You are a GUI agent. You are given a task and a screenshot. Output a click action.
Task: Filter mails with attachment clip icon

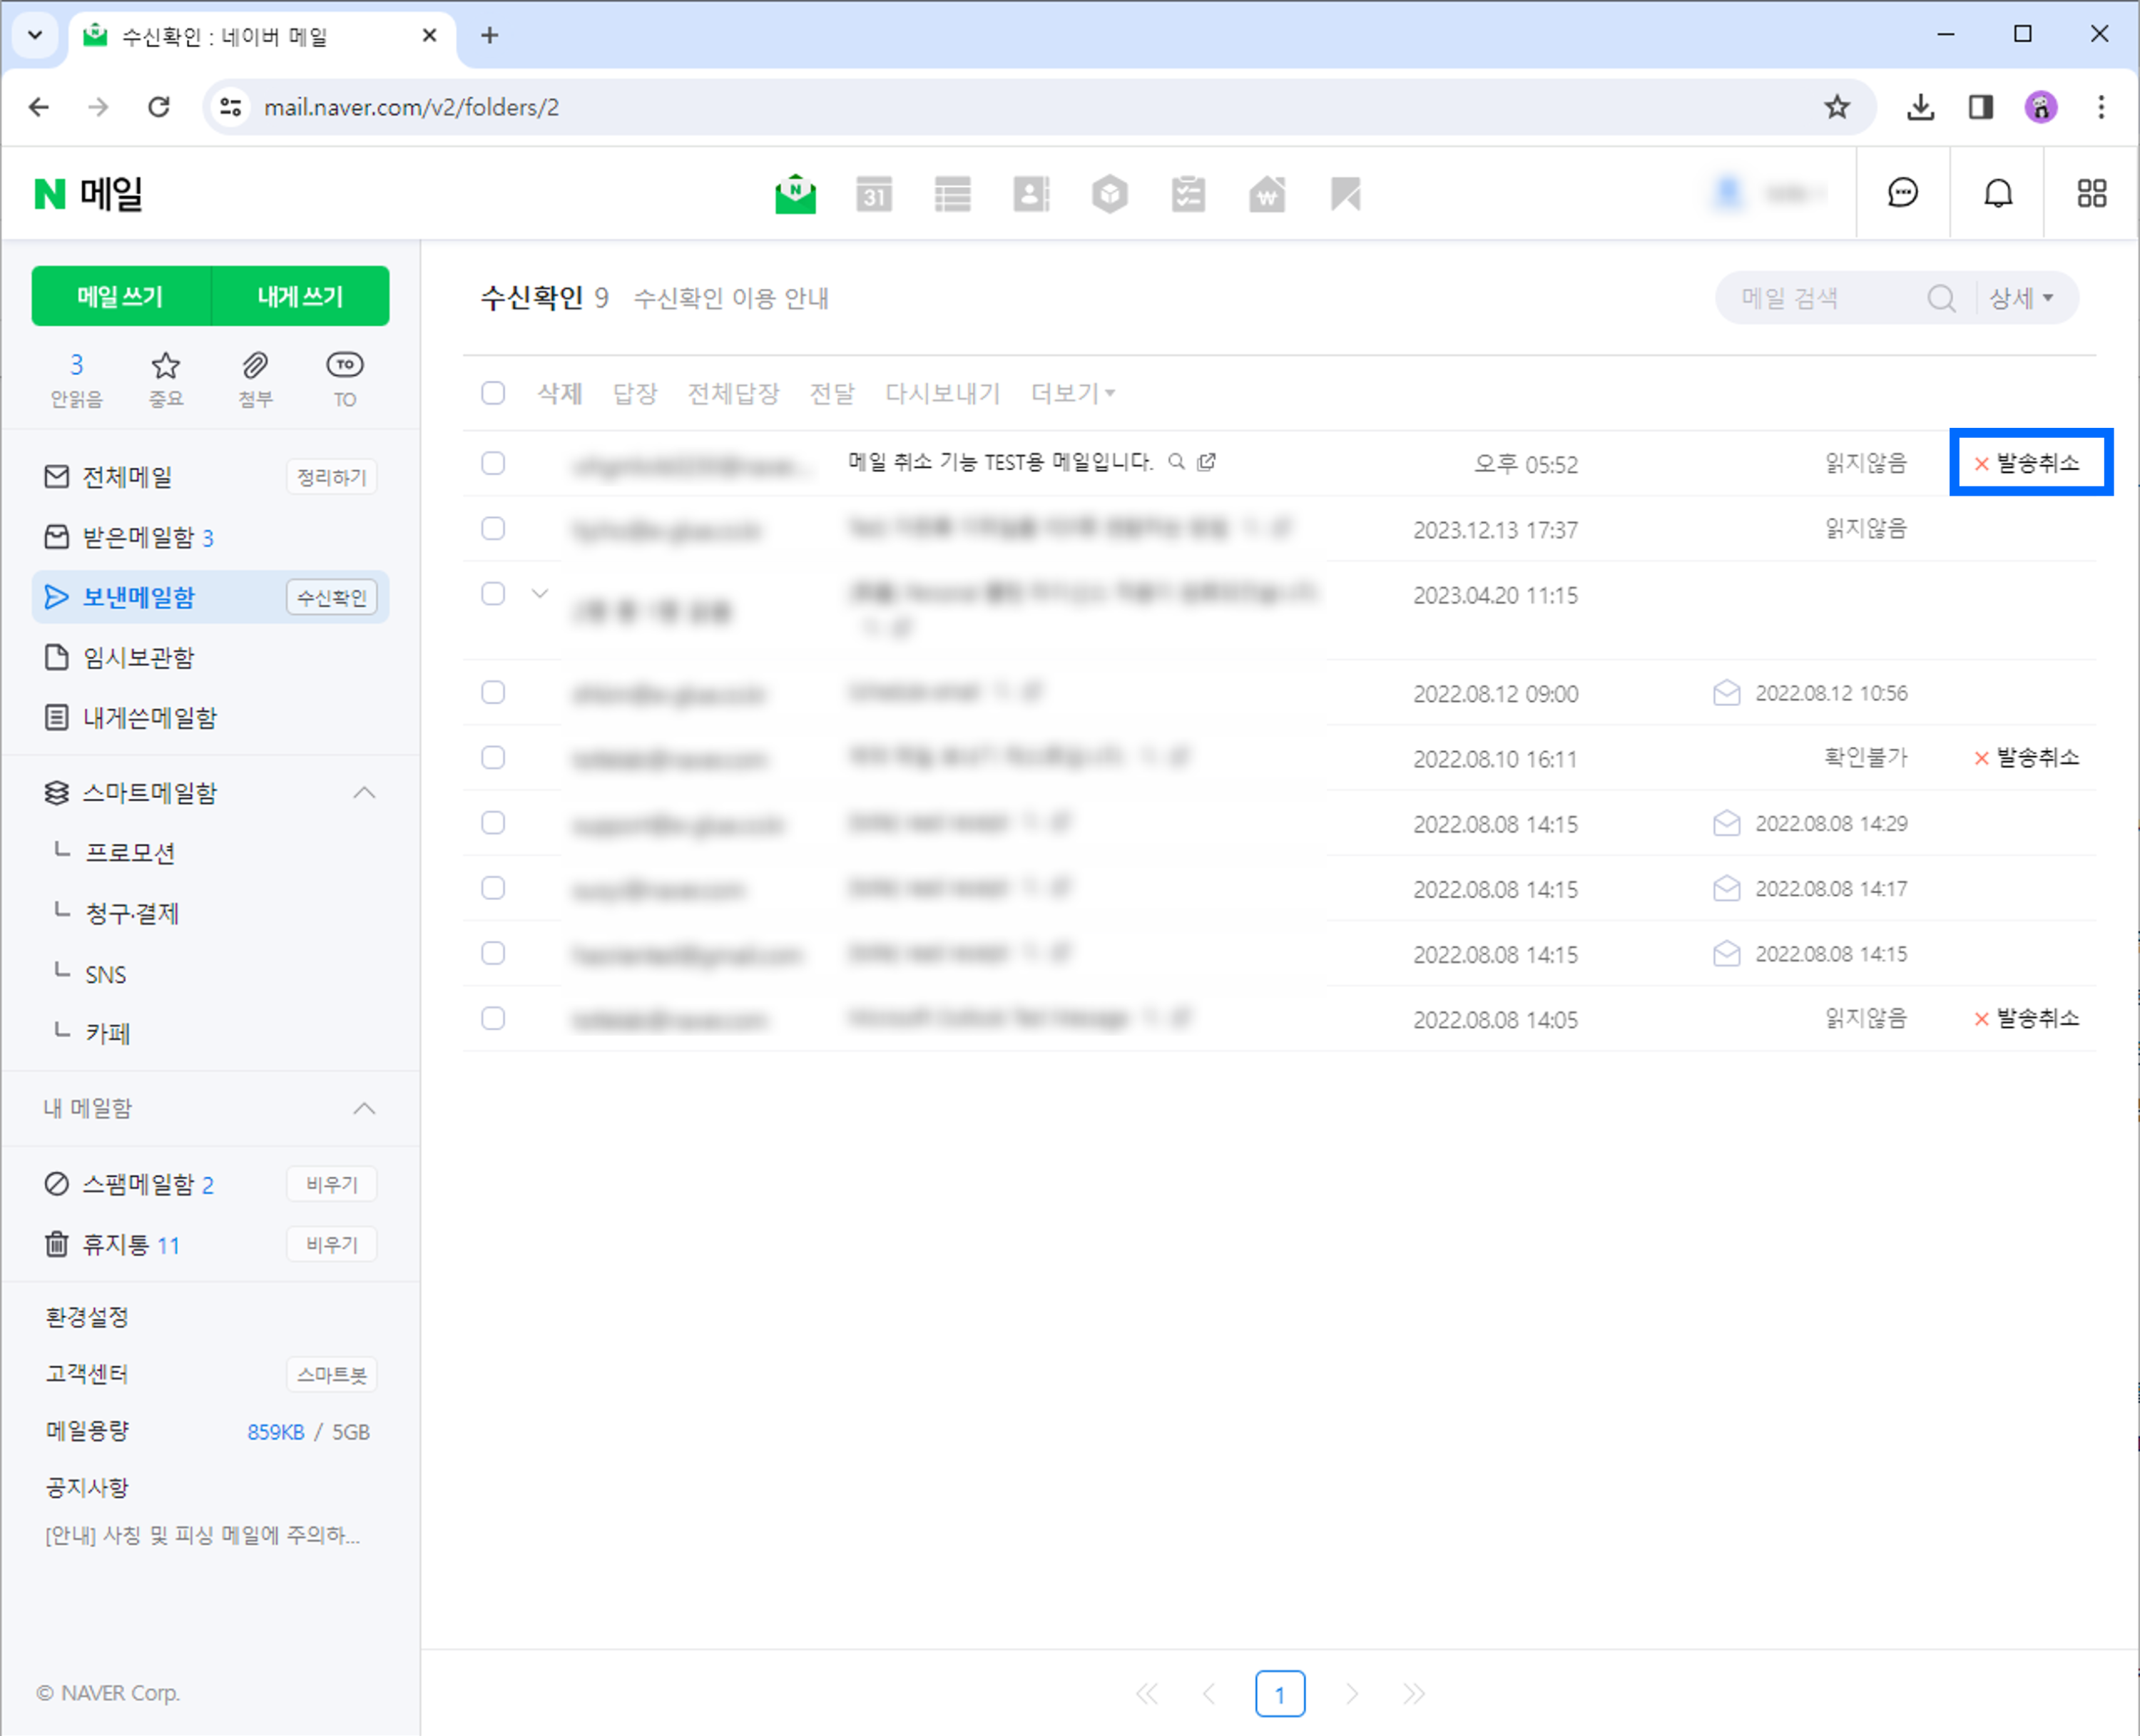tap(255, 377)
